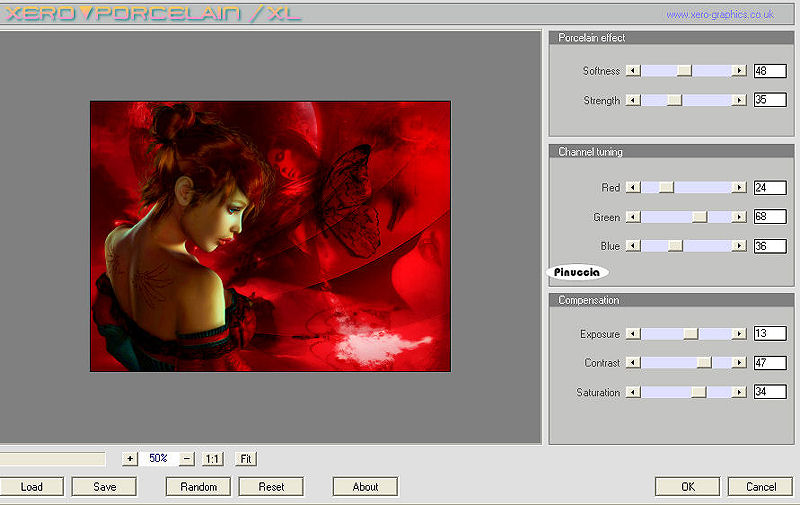Screen dimensions: 800x505
Task: Open the About dialog
Action: (x=365, y=487)
